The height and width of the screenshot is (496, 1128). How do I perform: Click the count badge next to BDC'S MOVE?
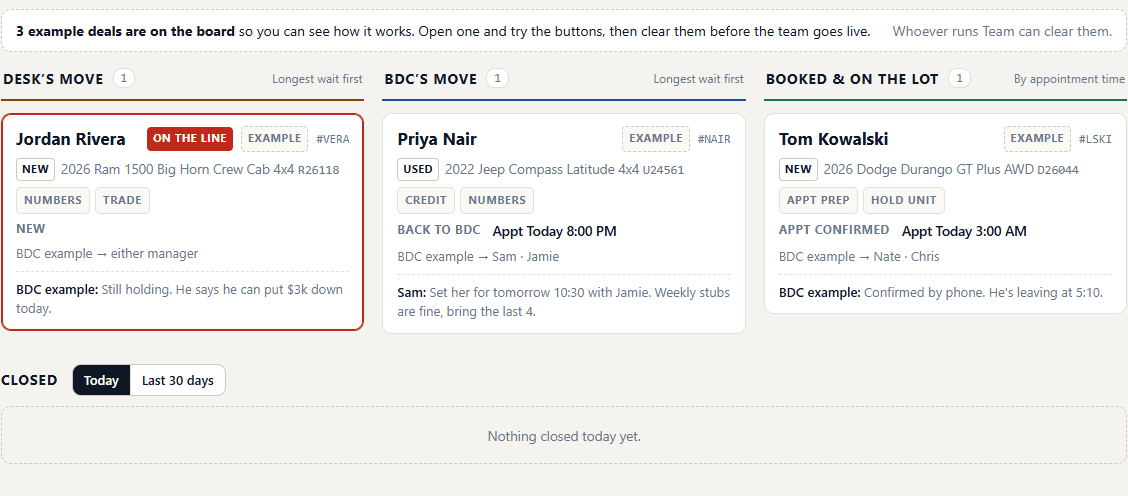point(497,78)
